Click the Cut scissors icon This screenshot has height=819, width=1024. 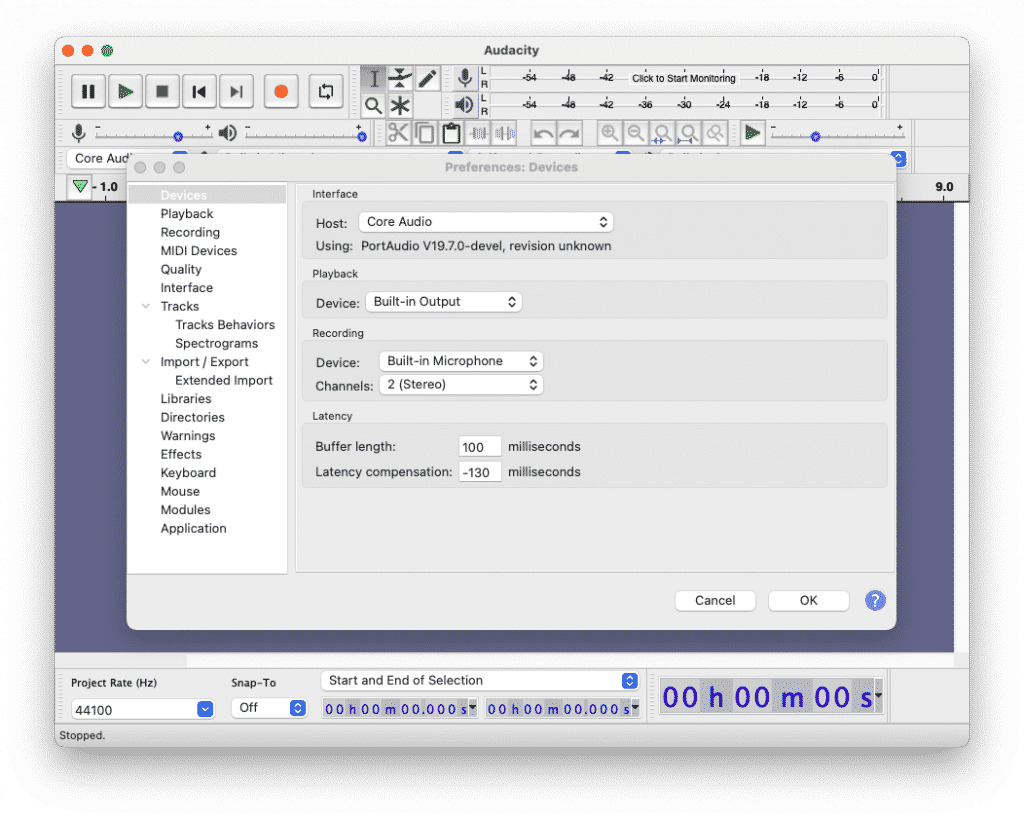(x=398, y=133)
